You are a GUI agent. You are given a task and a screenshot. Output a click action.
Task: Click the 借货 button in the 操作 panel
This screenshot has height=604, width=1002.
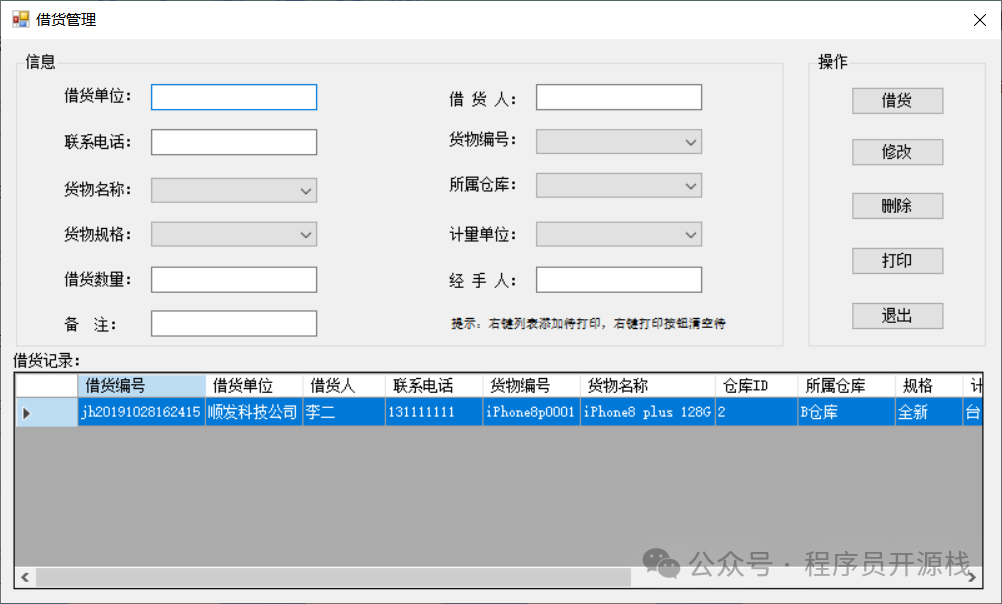point(897,100)
